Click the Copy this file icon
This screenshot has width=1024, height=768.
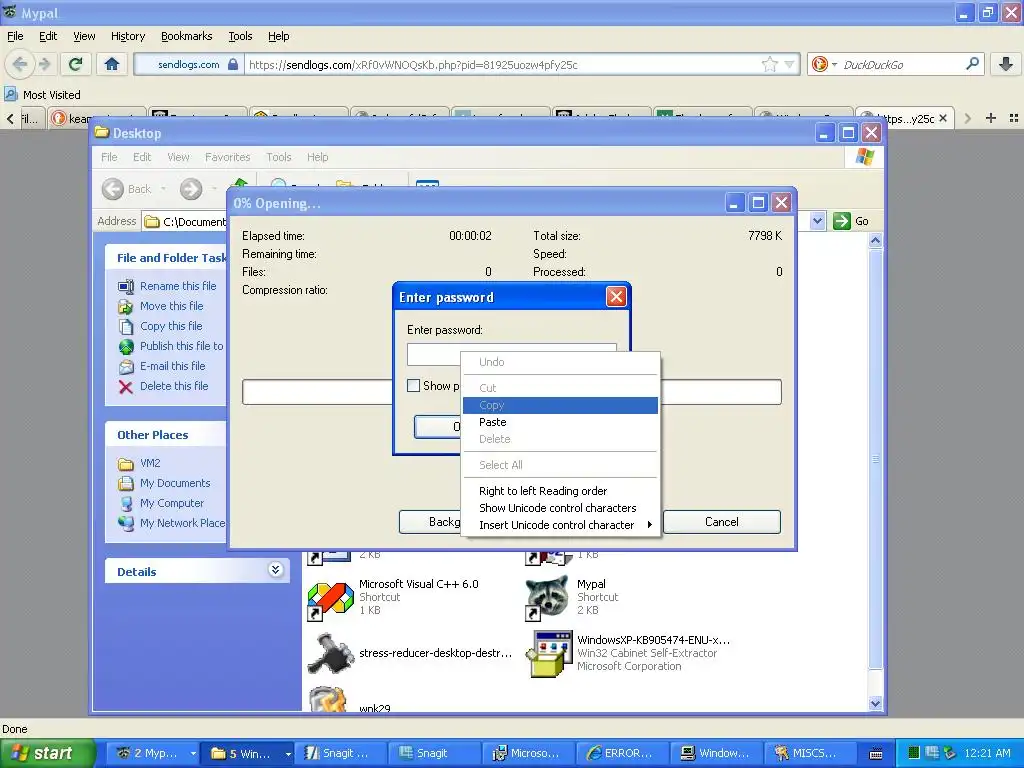point(126,327)
